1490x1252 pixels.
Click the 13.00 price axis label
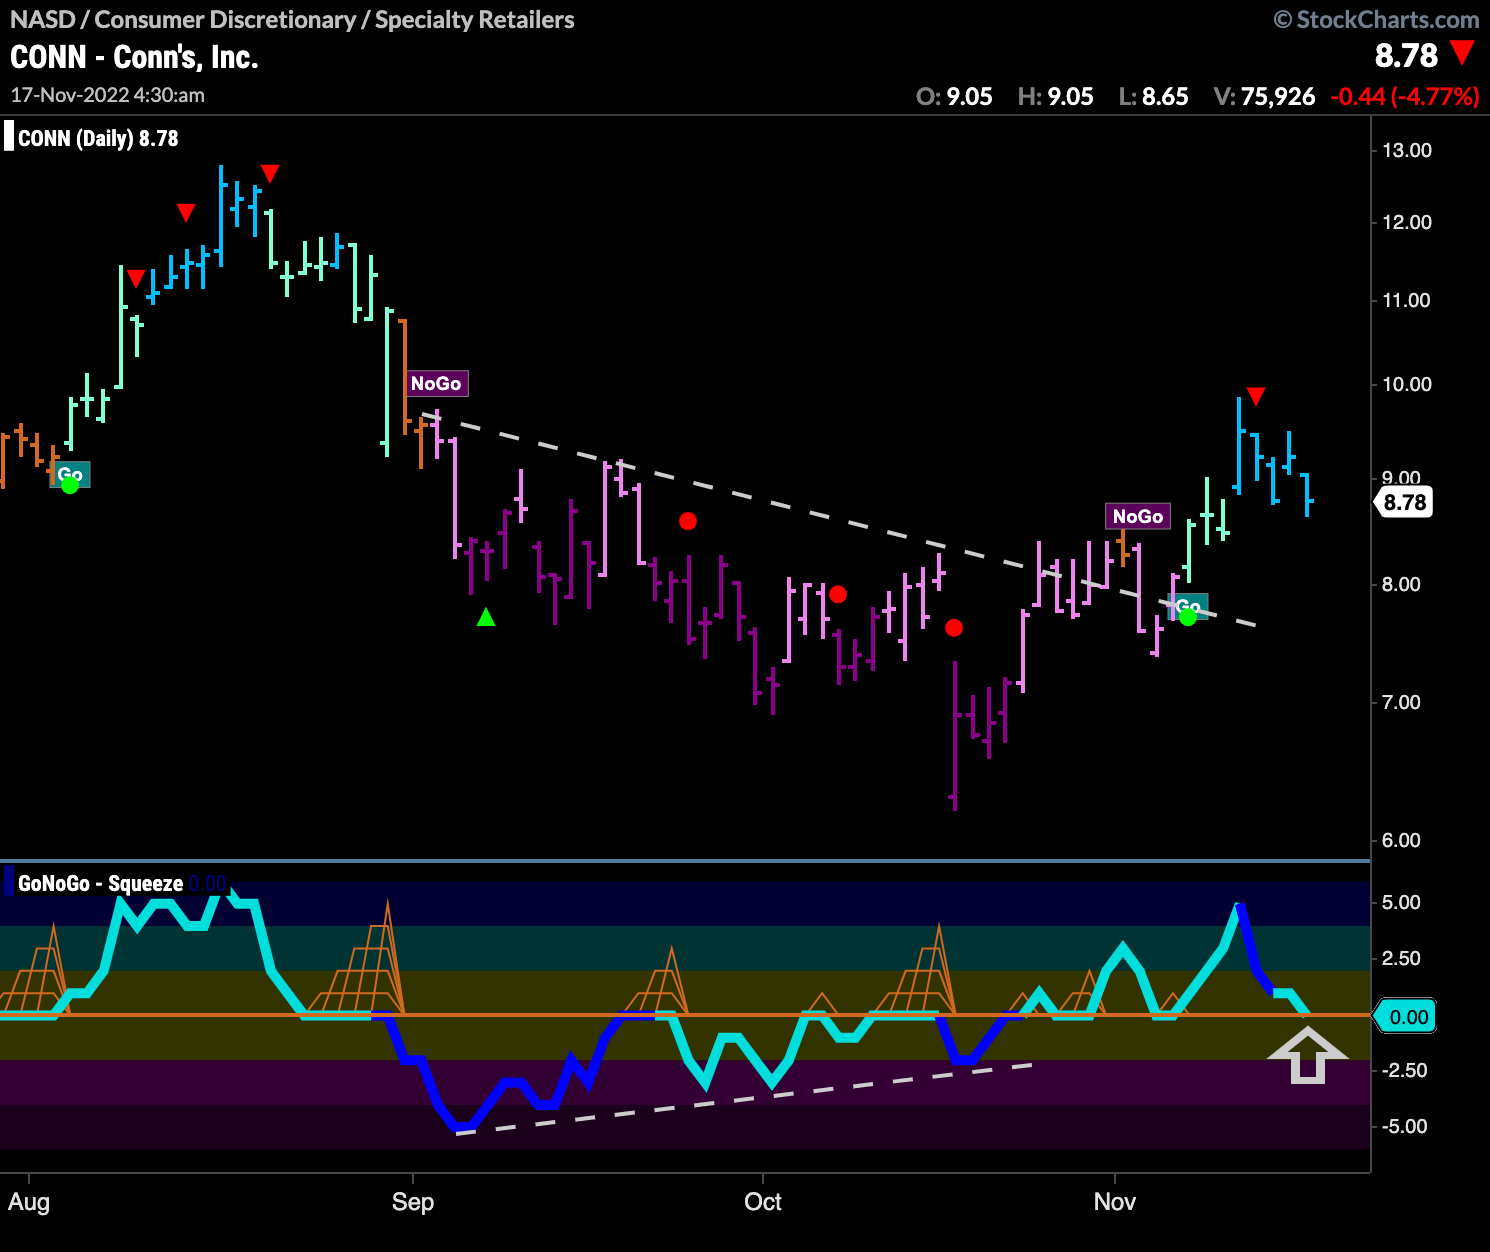(x=1407, y=150)
